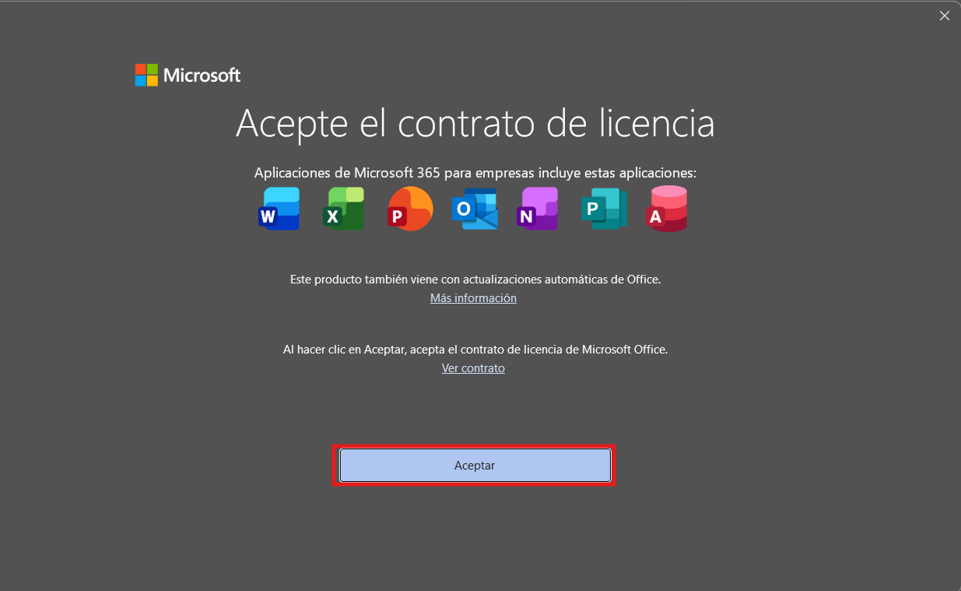Close the license agreement dialog

(x=944, y=16)
